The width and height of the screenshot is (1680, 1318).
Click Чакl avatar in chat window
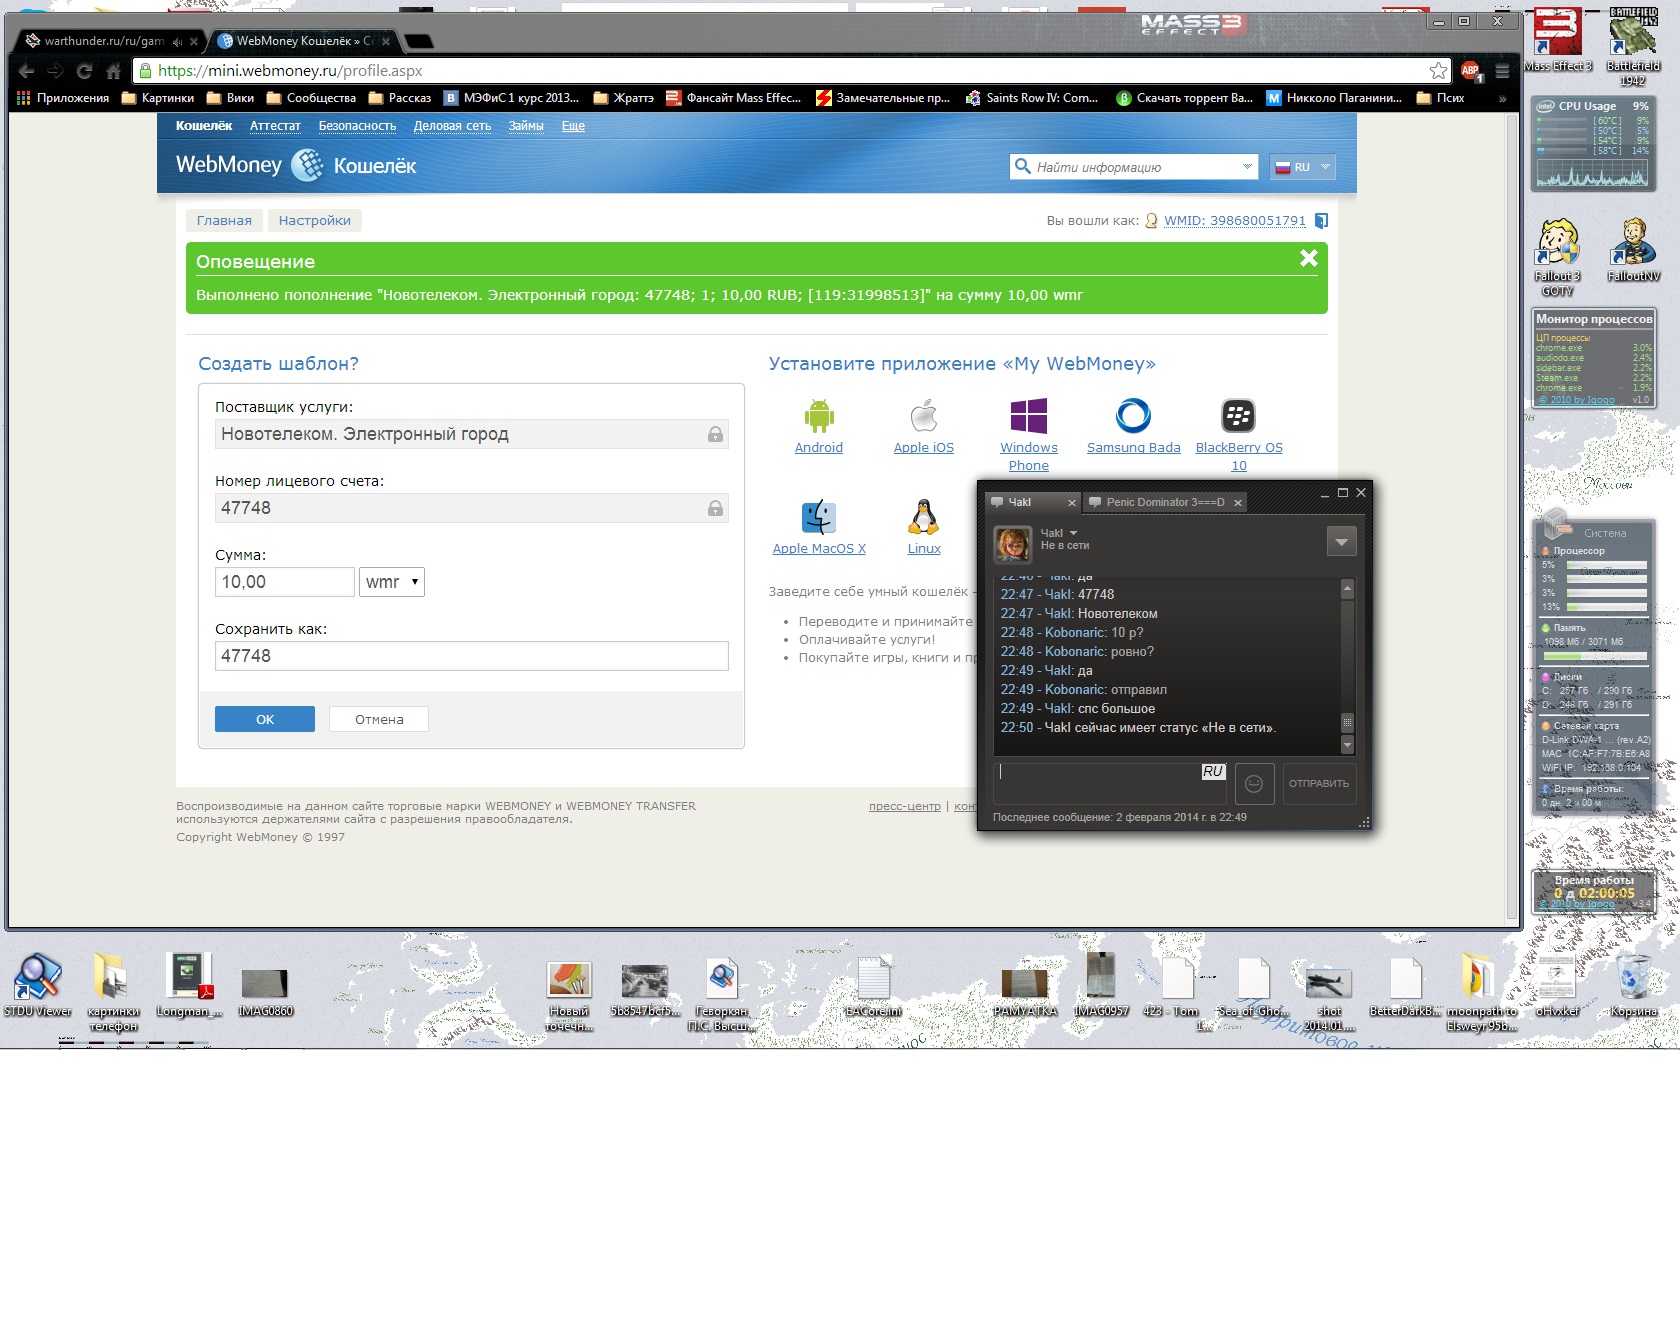[1012, 544]
